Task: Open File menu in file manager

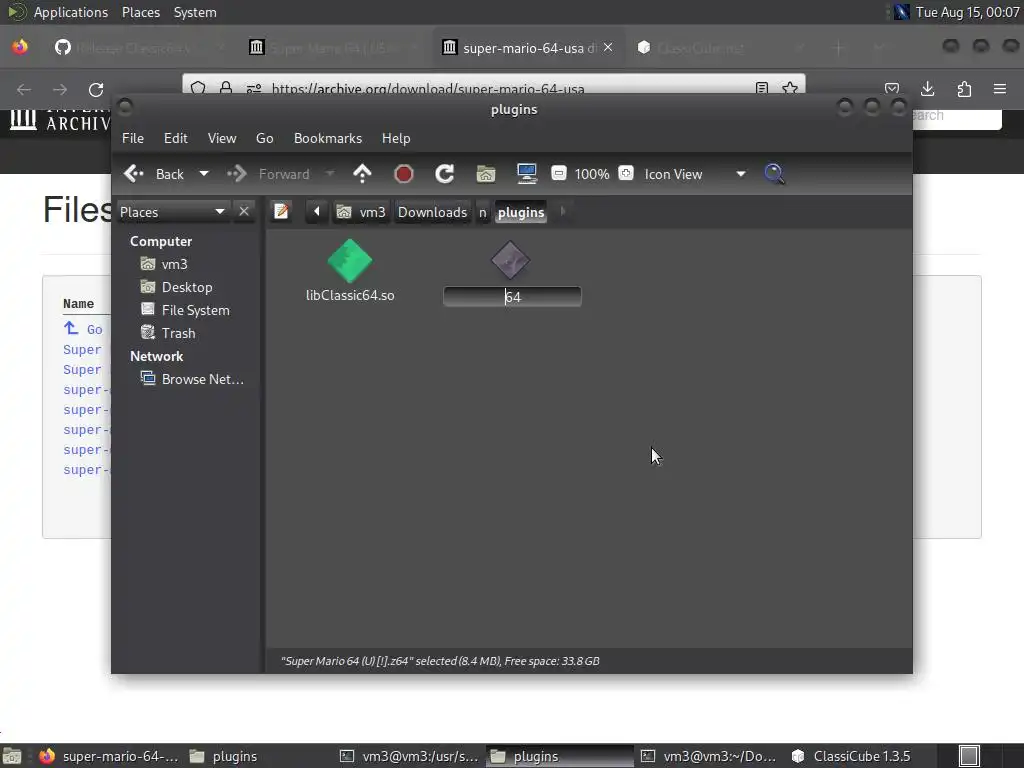Action: [133, 138]
